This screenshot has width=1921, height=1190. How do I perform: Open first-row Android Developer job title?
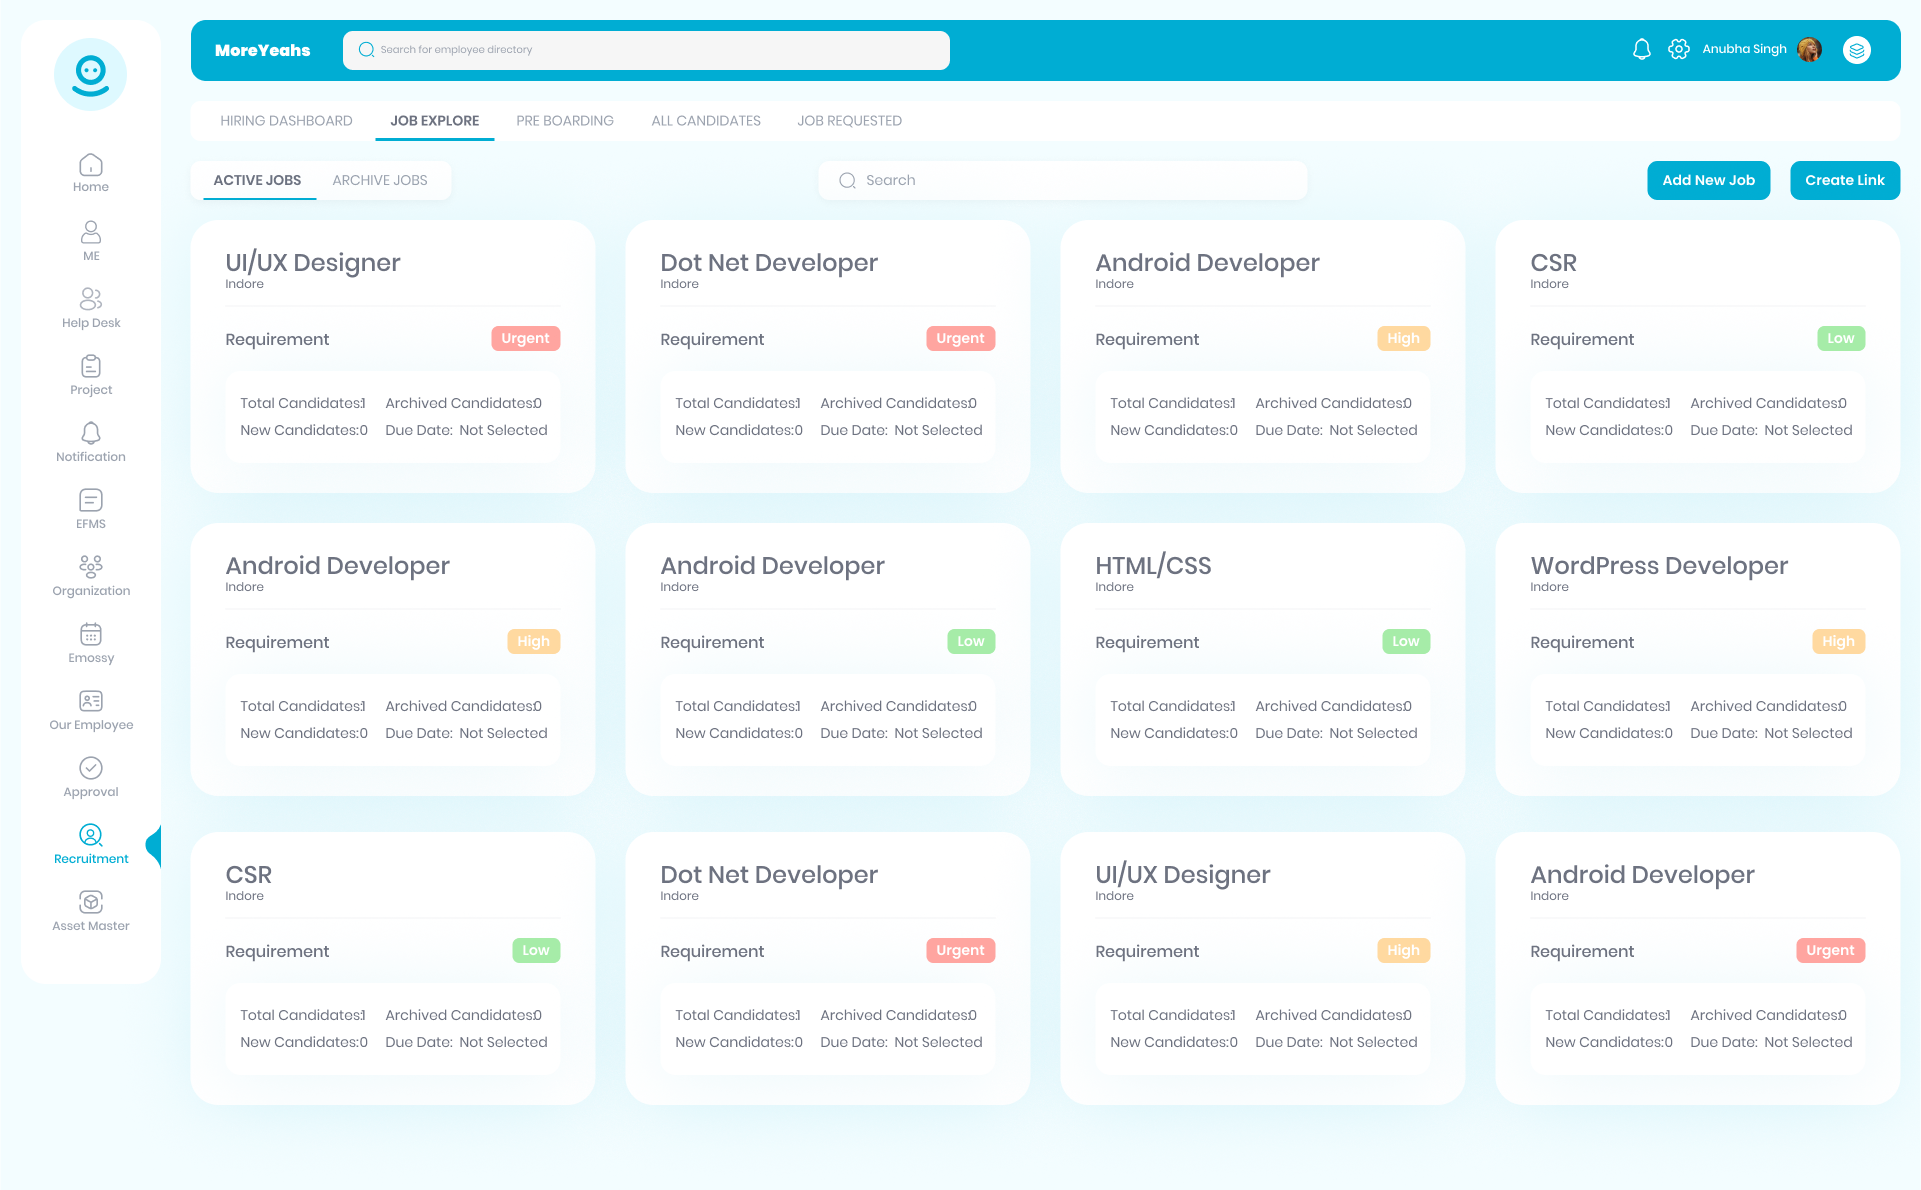click(1207, 262)
